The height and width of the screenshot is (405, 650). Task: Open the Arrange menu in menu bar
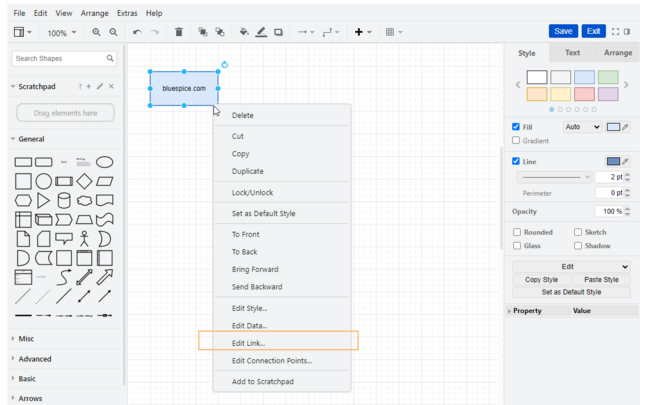(x=95, y=13)
